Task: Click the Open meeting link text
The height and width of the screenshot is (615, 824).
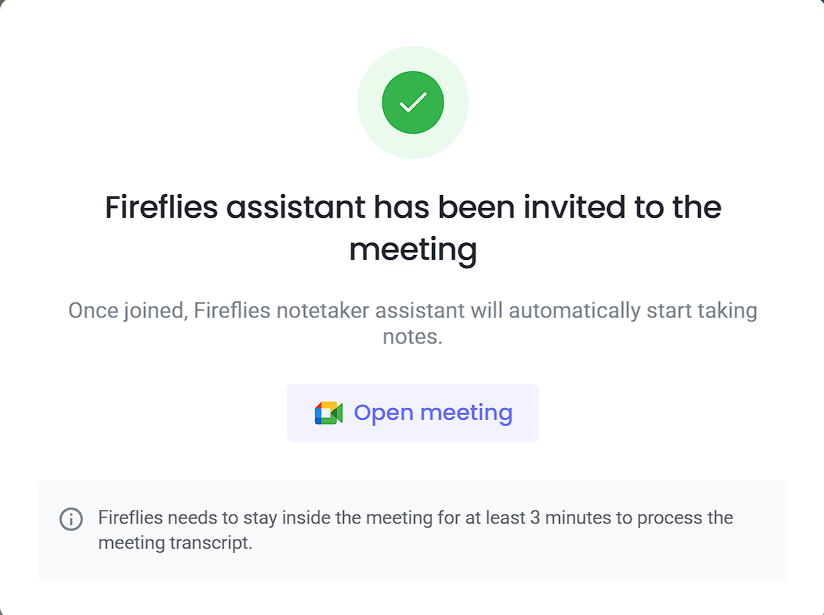Action: coord(433,412)
